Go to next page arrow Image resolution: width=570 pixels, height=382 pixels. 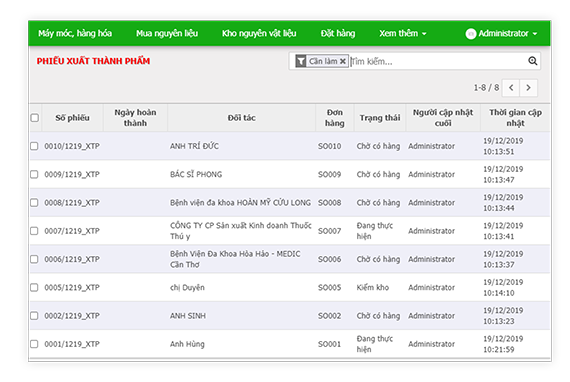(x=529, y=88)
